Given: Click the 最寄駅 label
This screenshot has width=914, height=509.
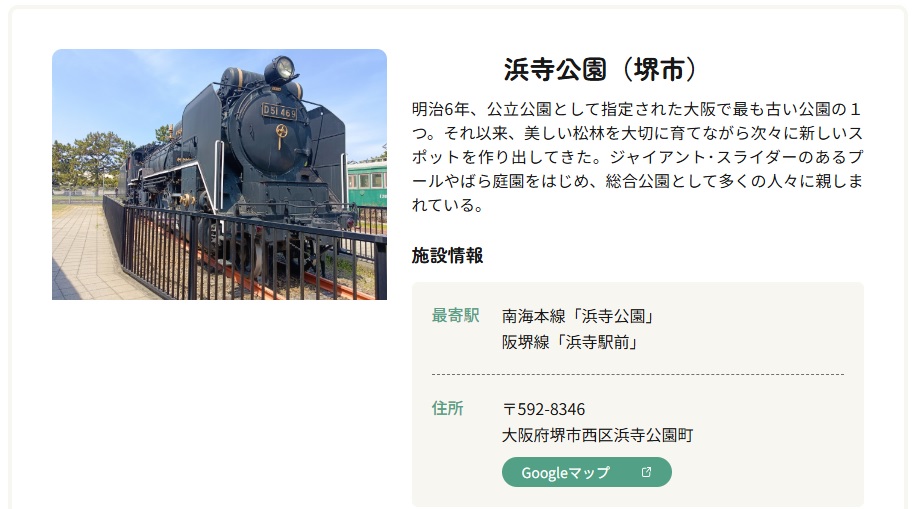Looking at the screenshot, I should tap(455, 315).
